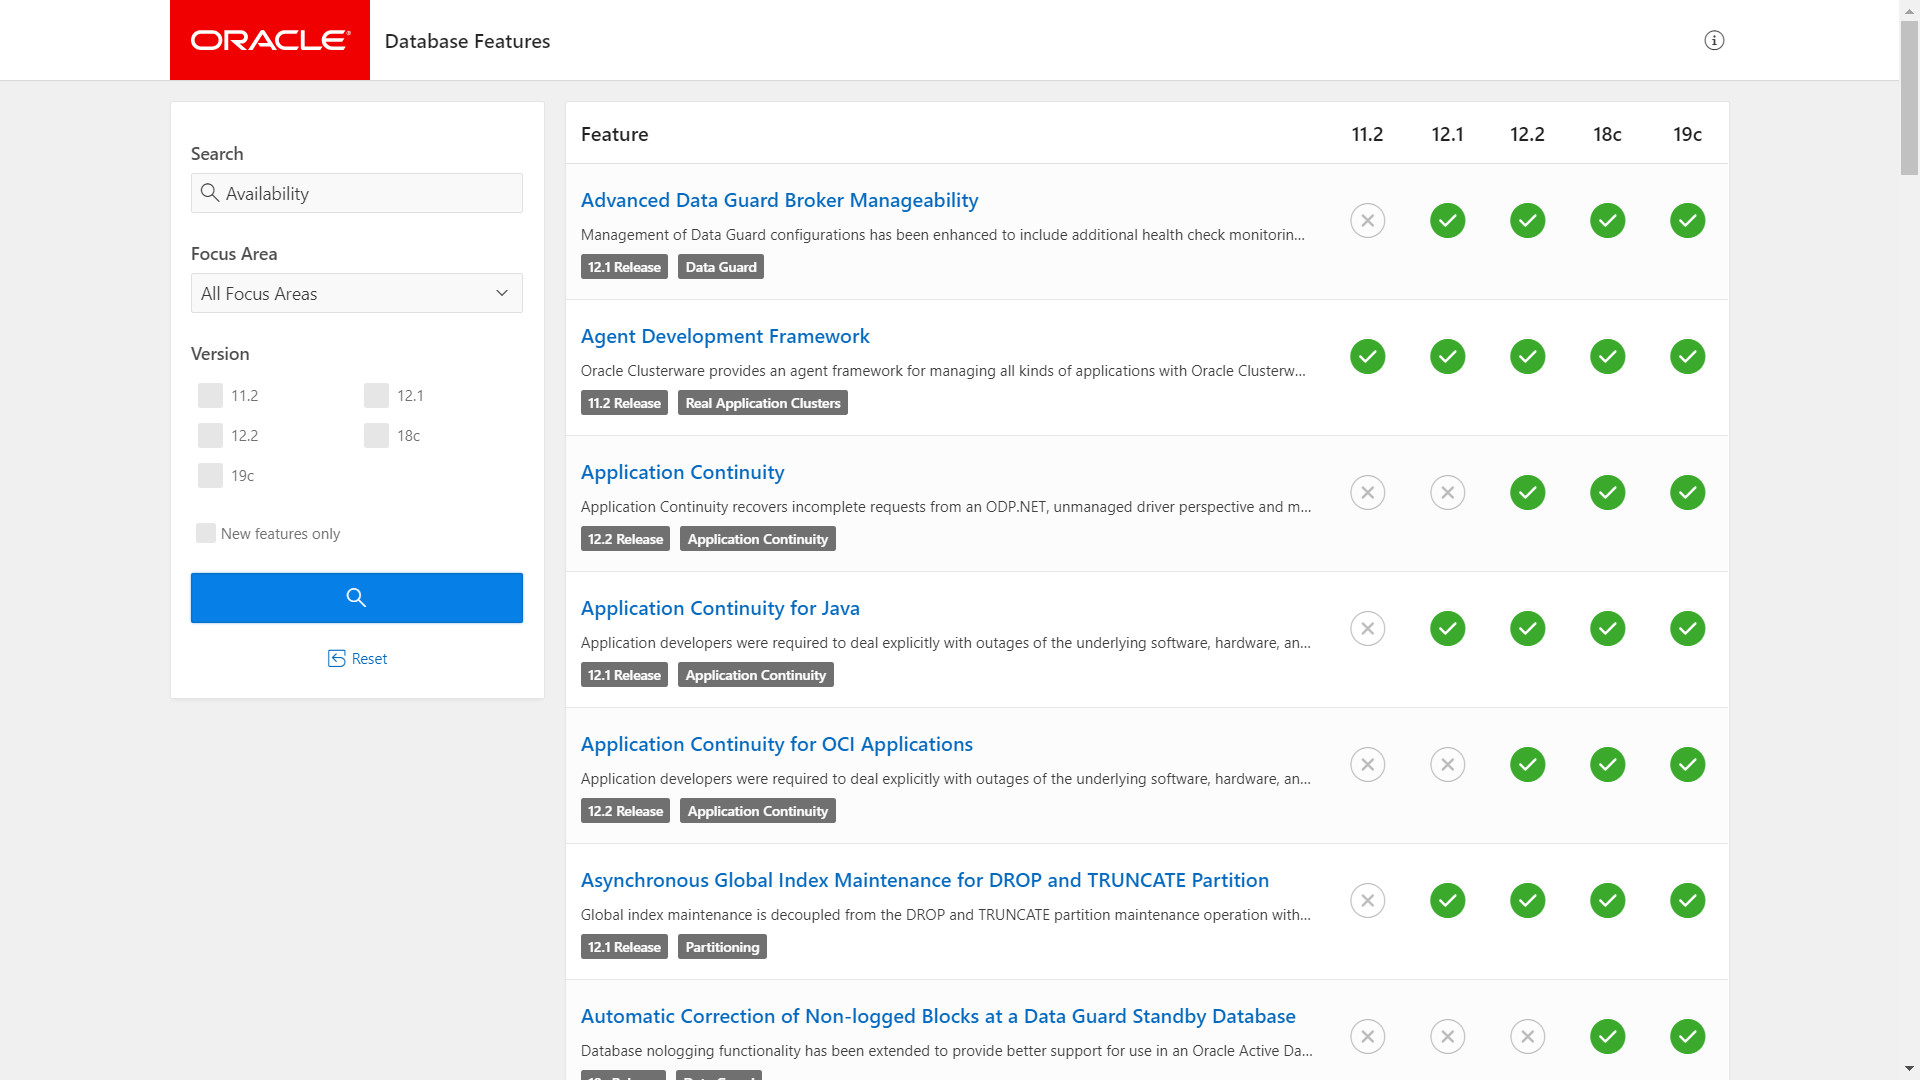This screenshot has width=1920, height=1080.
Task: Click the info icon in the header
Action: (1714, 41)
